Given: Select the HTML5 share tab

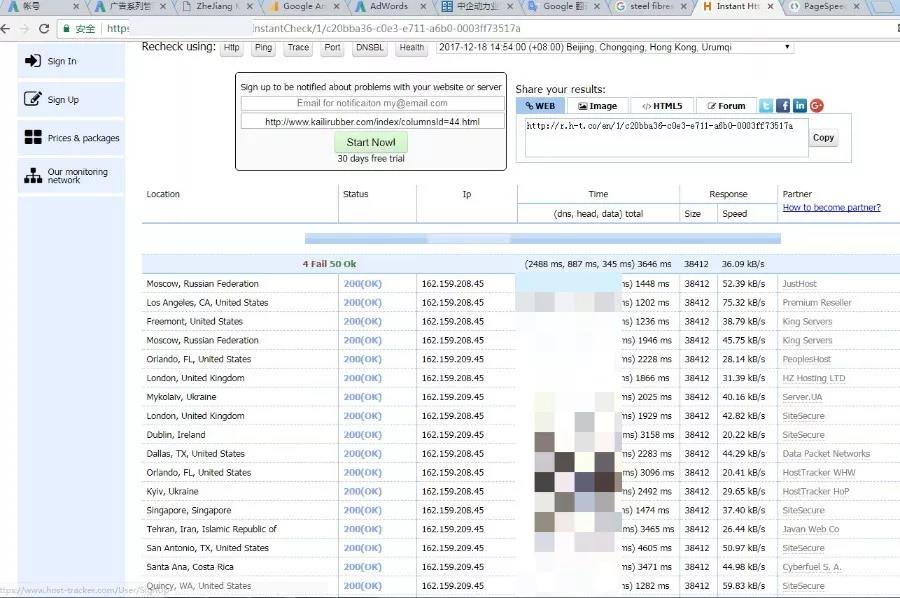Looking at the screenshot, I should point(661,106).
